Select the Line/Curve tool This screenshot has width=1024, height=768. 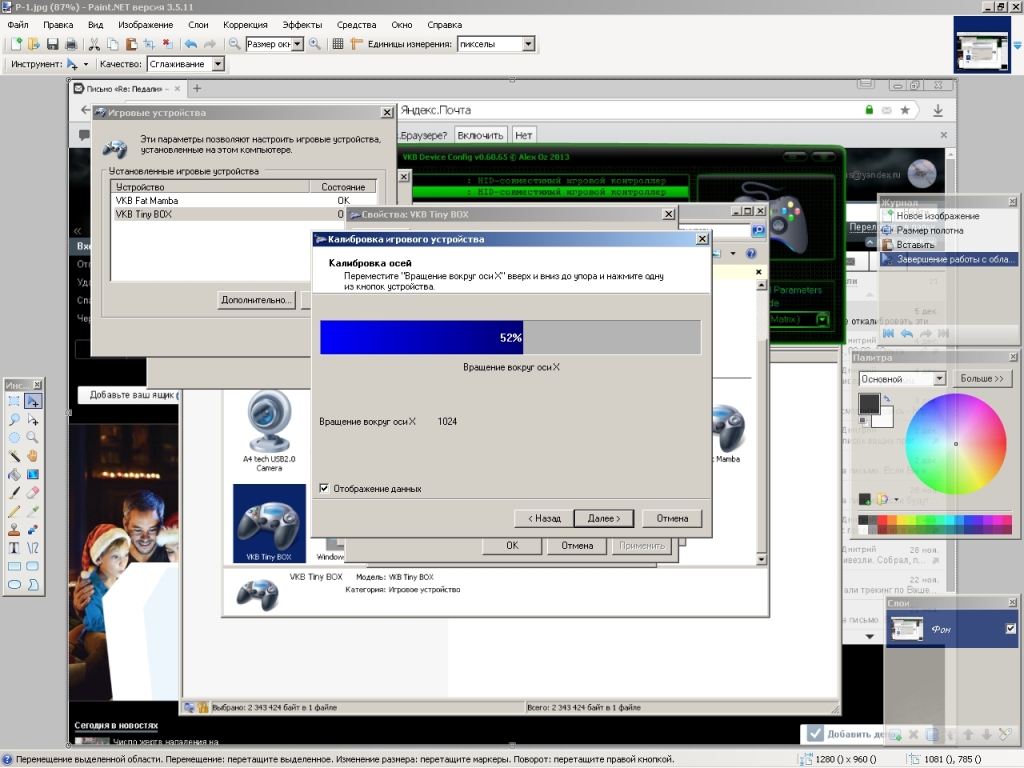33,547
